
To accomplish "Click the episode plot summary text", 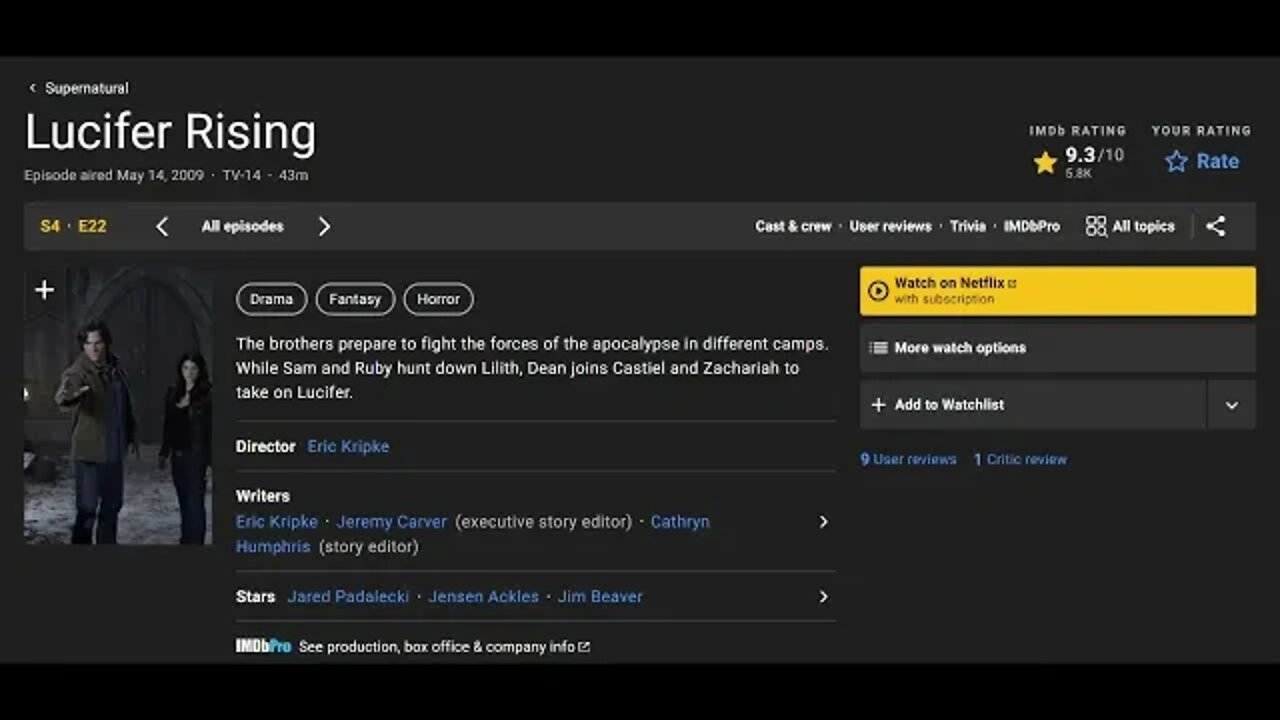I will pyautogui.click(x=532, y=368).
